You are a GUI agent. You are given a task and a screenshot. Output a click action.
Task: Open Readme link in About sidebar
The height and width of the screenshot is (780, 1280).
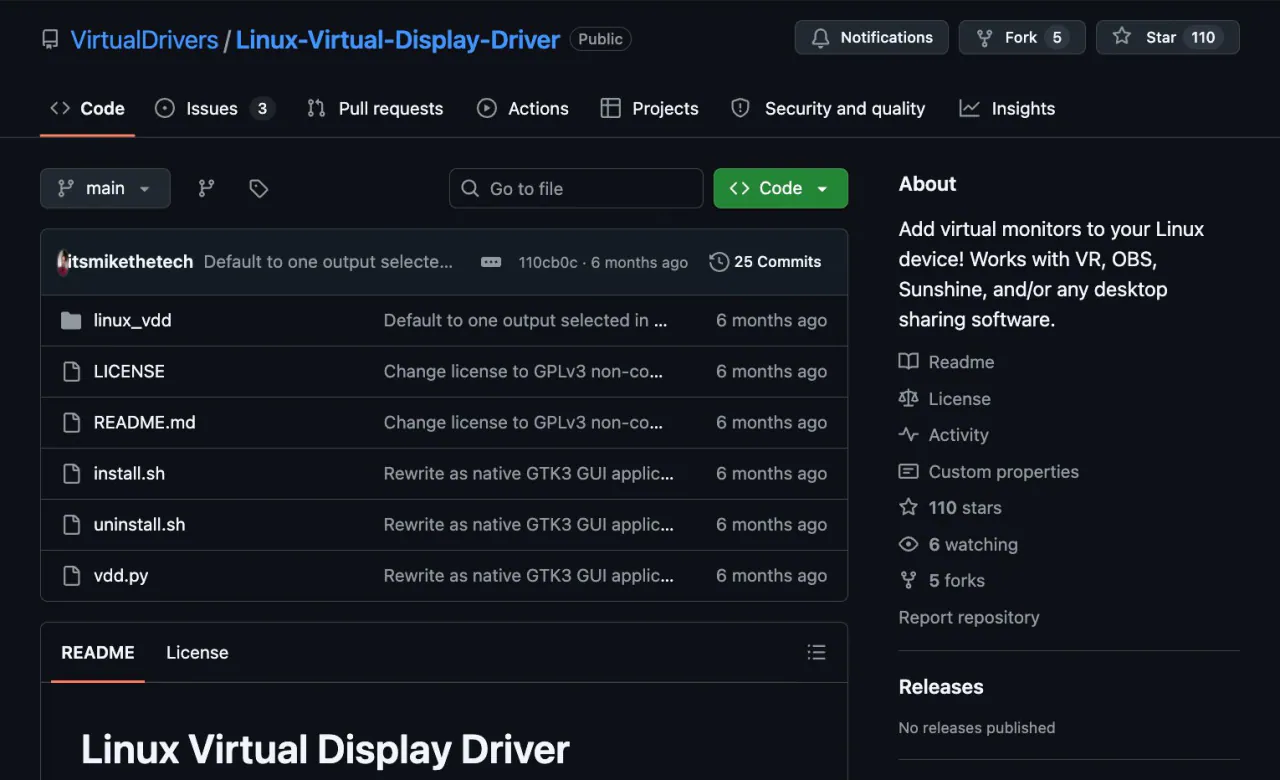tap(946, 362)
